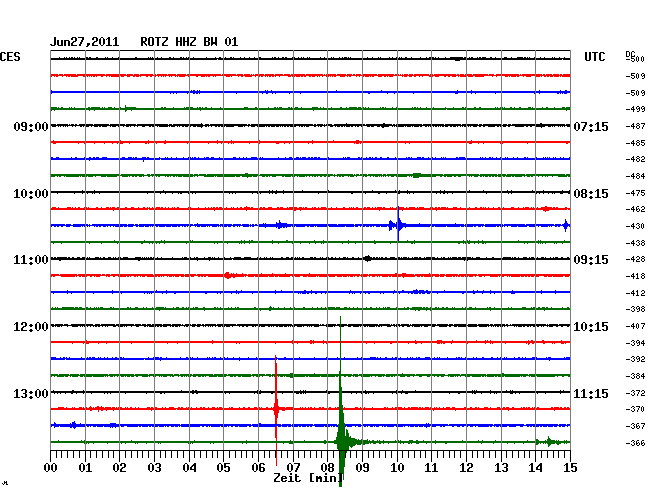Click the 10:15 UTC time label
This screenshot has height=494, width=650.
tap(591, 327)
